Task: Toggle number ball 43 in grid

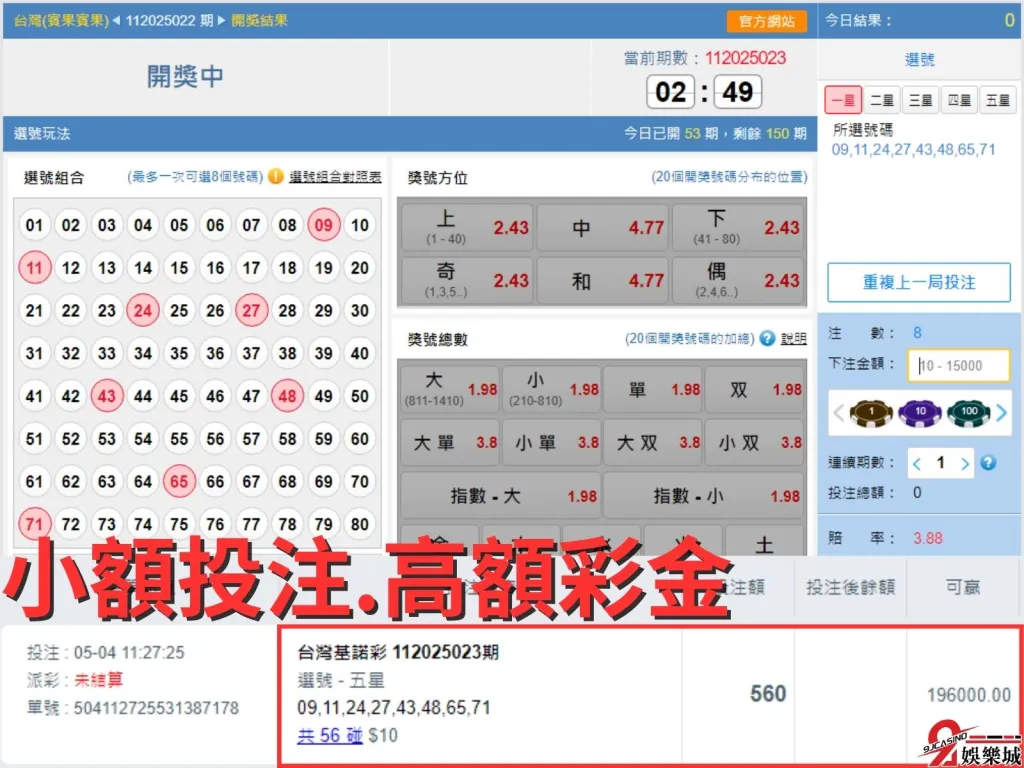Action: pos(107,396)
